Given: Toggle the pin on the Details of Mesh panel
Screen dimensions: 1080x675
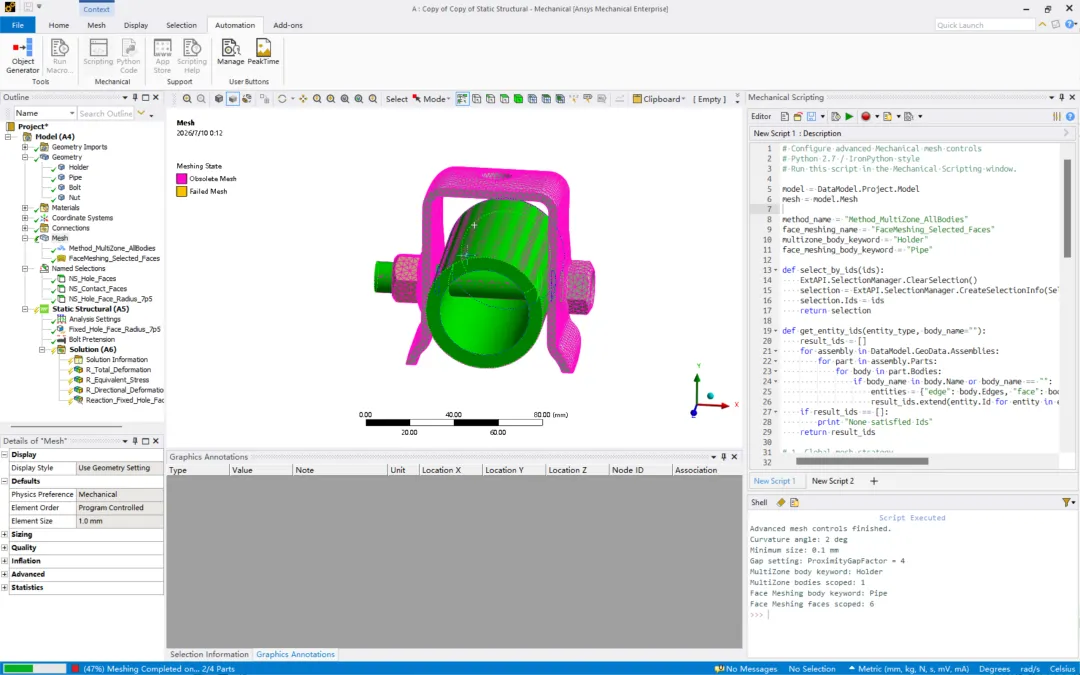Looking at the screenshot, I should tap(135, 441).
